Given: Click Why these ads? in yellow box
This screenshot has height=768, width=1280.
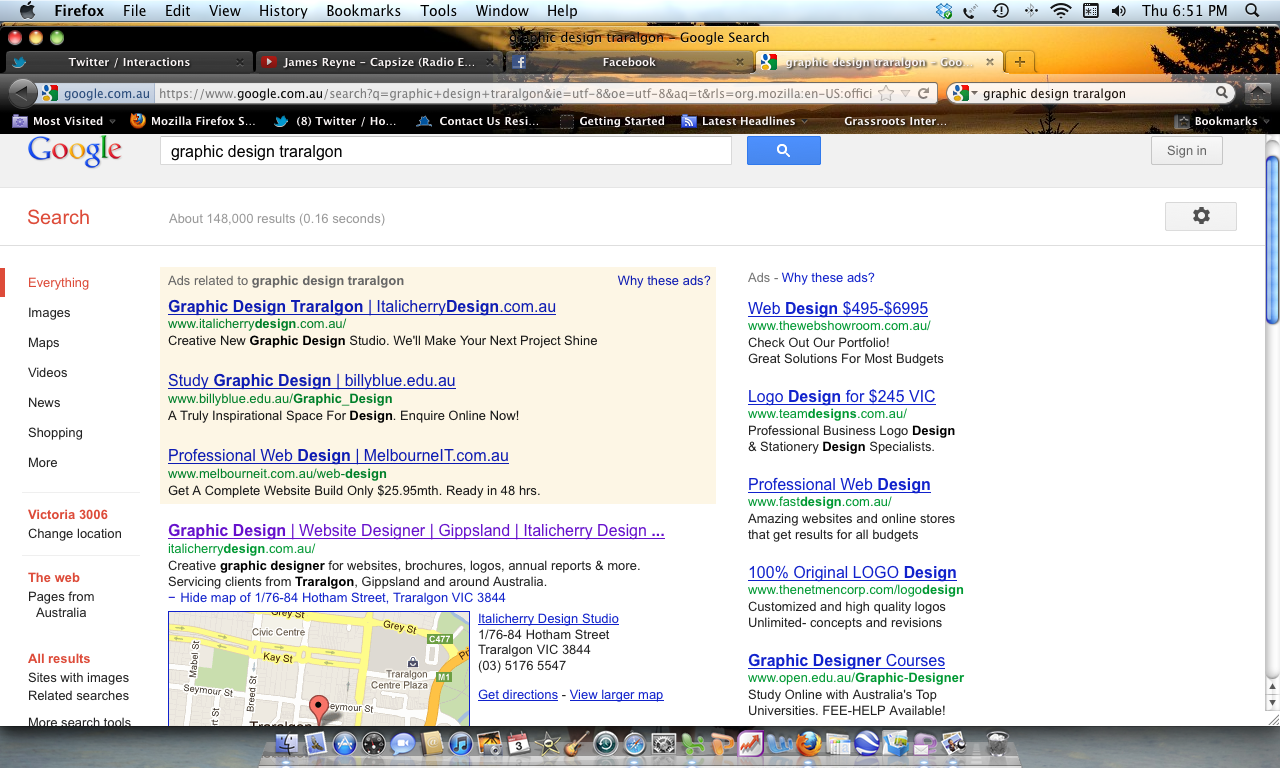Looking at the screenshot, I should 664,281.
